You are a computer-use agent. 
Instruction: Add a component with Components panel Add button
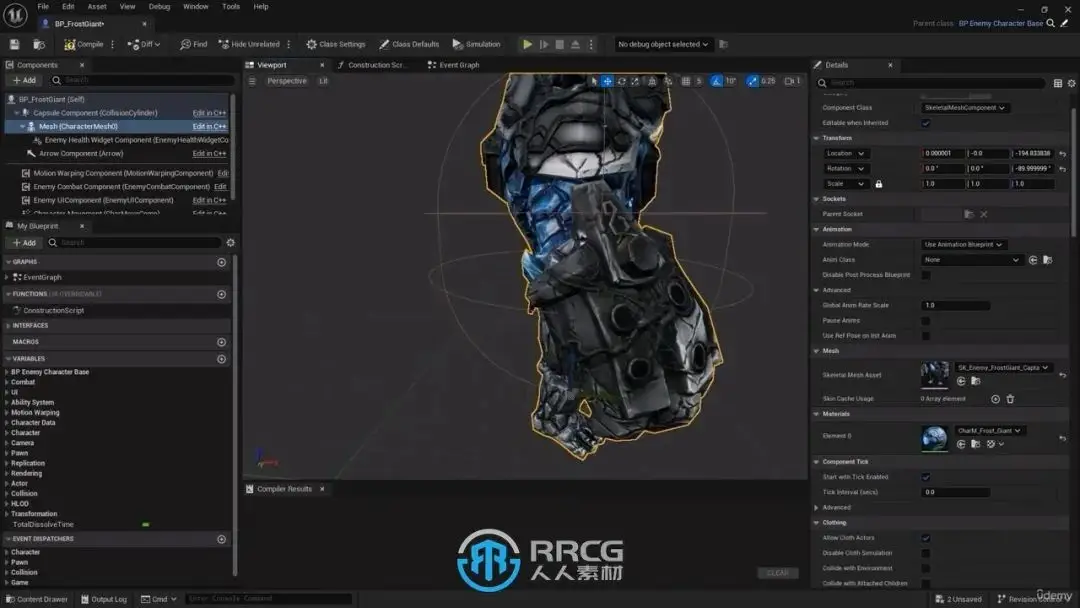24,80
